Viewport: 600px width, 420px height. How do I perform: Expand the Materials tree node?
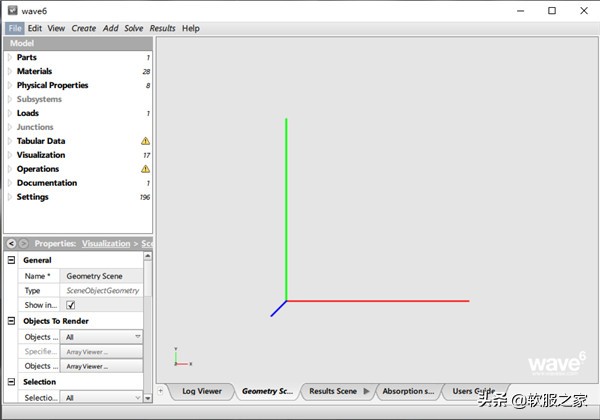(x=10, y=71)
